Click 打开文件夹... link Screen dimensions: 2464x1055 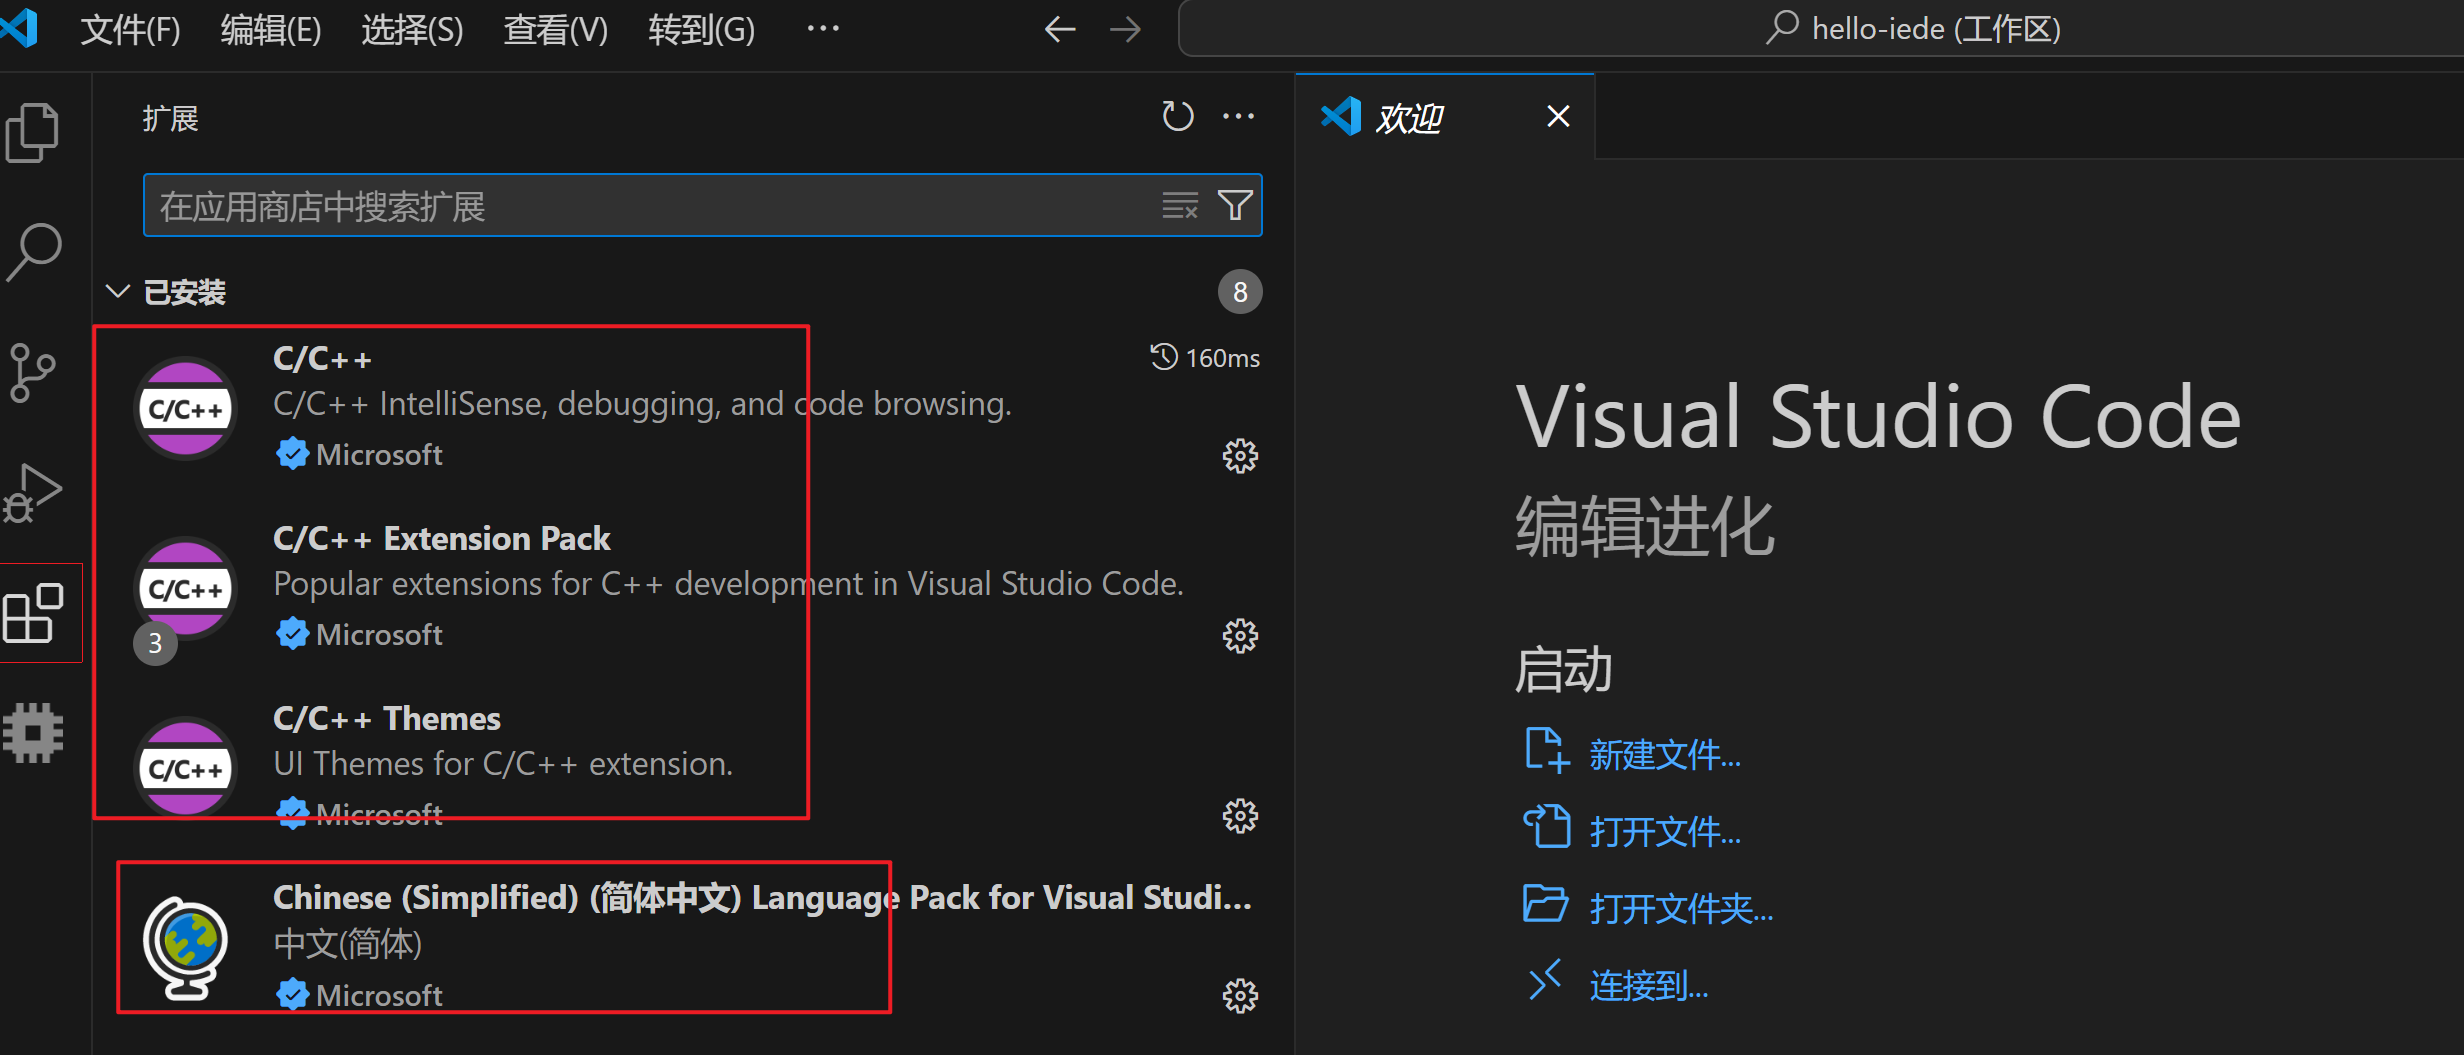[1681, 909]
